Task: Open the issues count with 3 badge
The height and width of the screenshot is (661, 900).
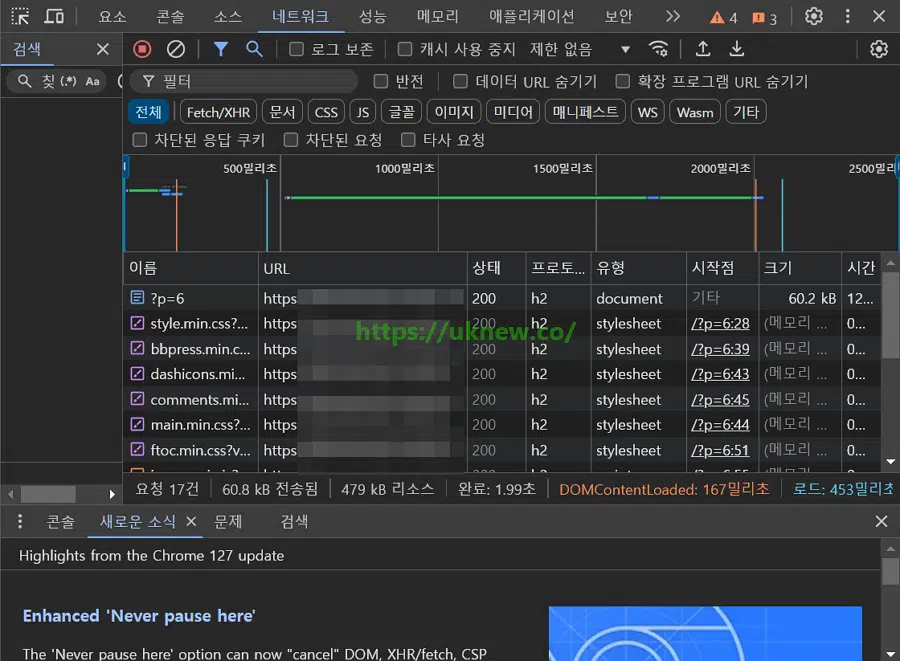Action: pos(765,18)
